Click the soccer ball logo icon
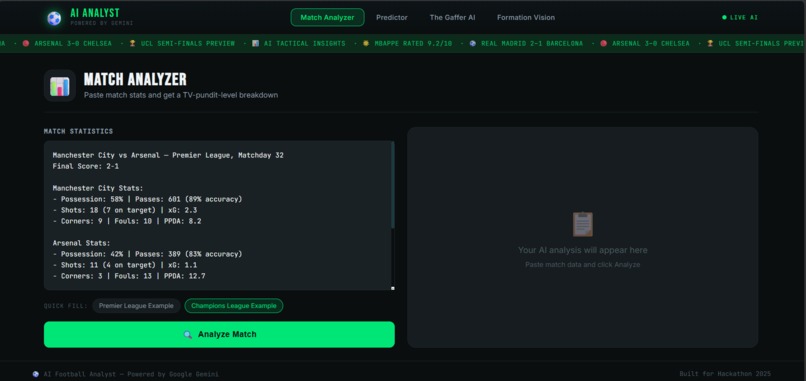 (x=54, y=18)
